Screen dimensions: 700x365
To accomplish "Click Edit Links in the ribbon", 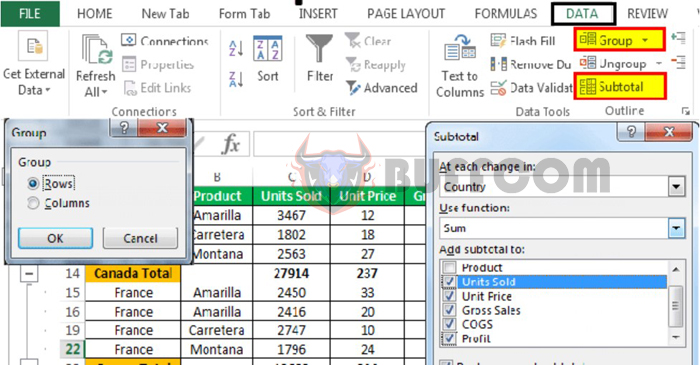I will point(157,88).
